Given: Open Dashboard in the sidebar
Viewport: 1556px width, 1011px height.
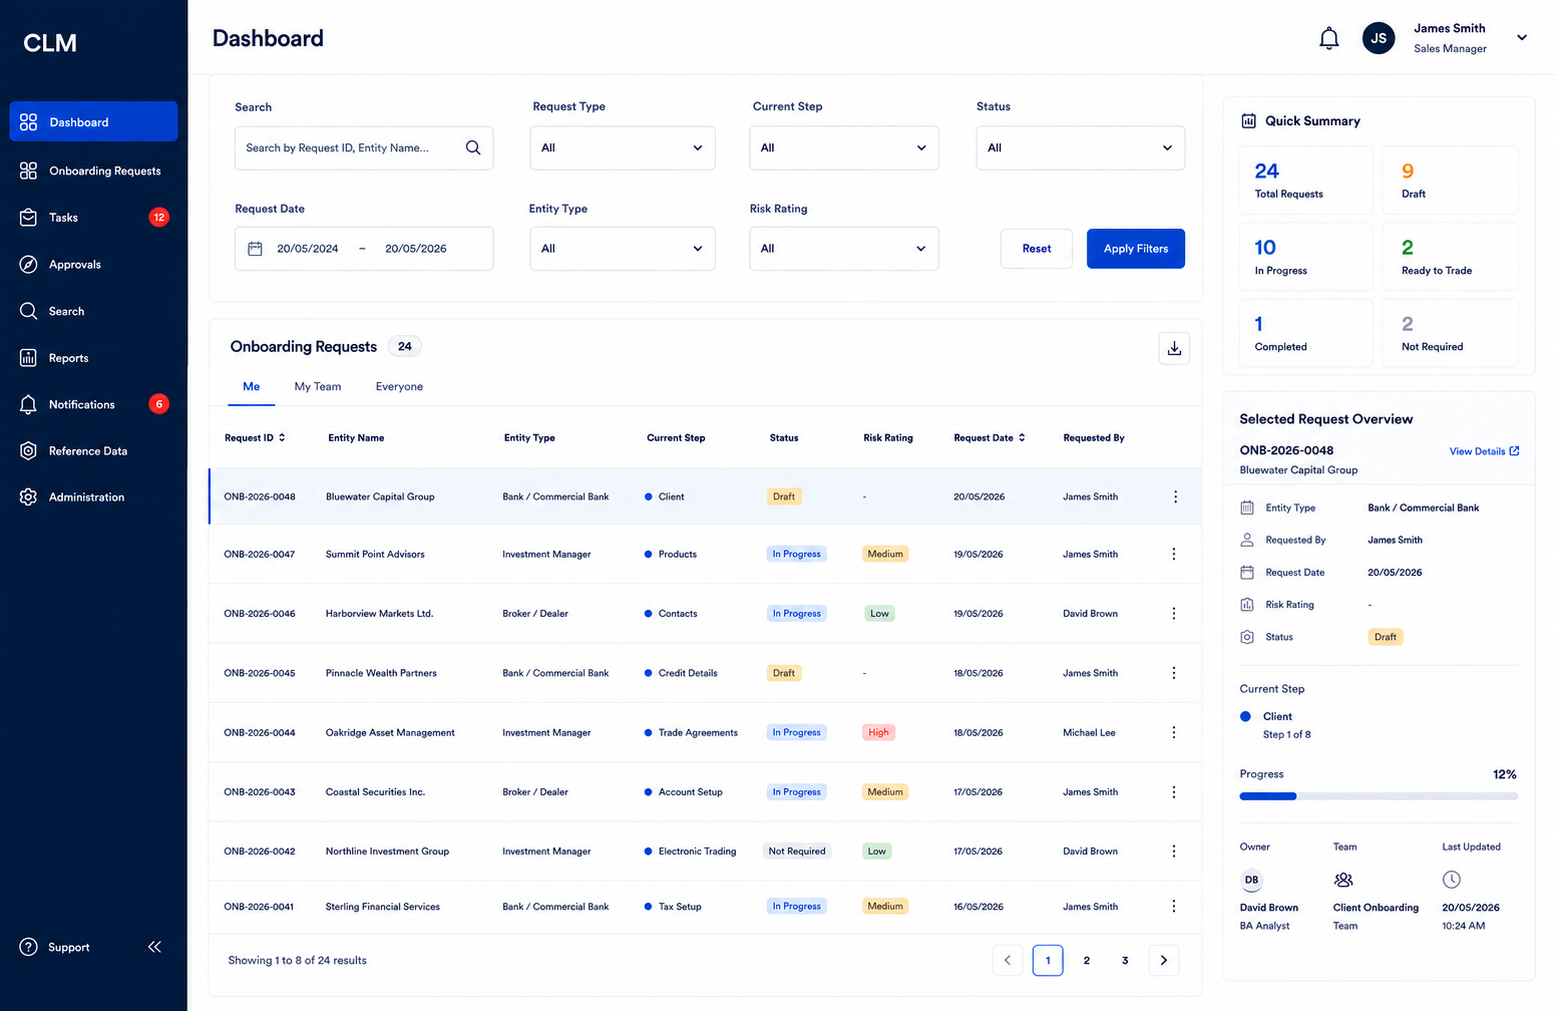Looking at the screenshot, I should point(94,122).
